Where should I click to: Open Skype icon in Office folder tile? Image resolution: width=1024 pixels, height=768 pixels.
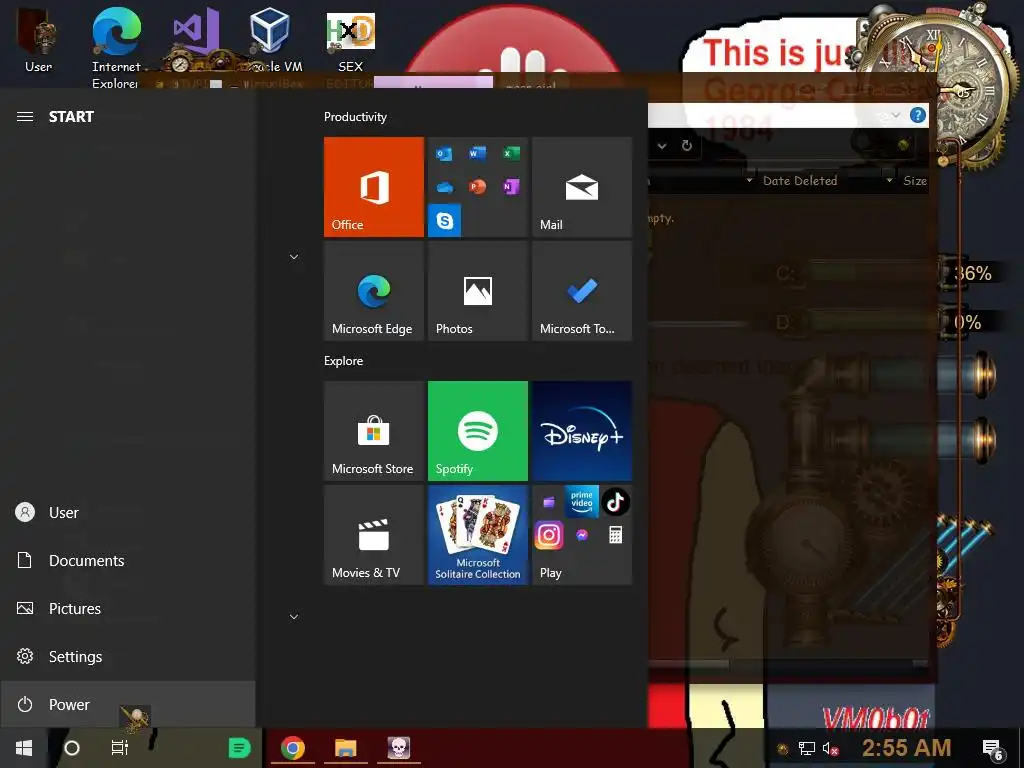445,221
